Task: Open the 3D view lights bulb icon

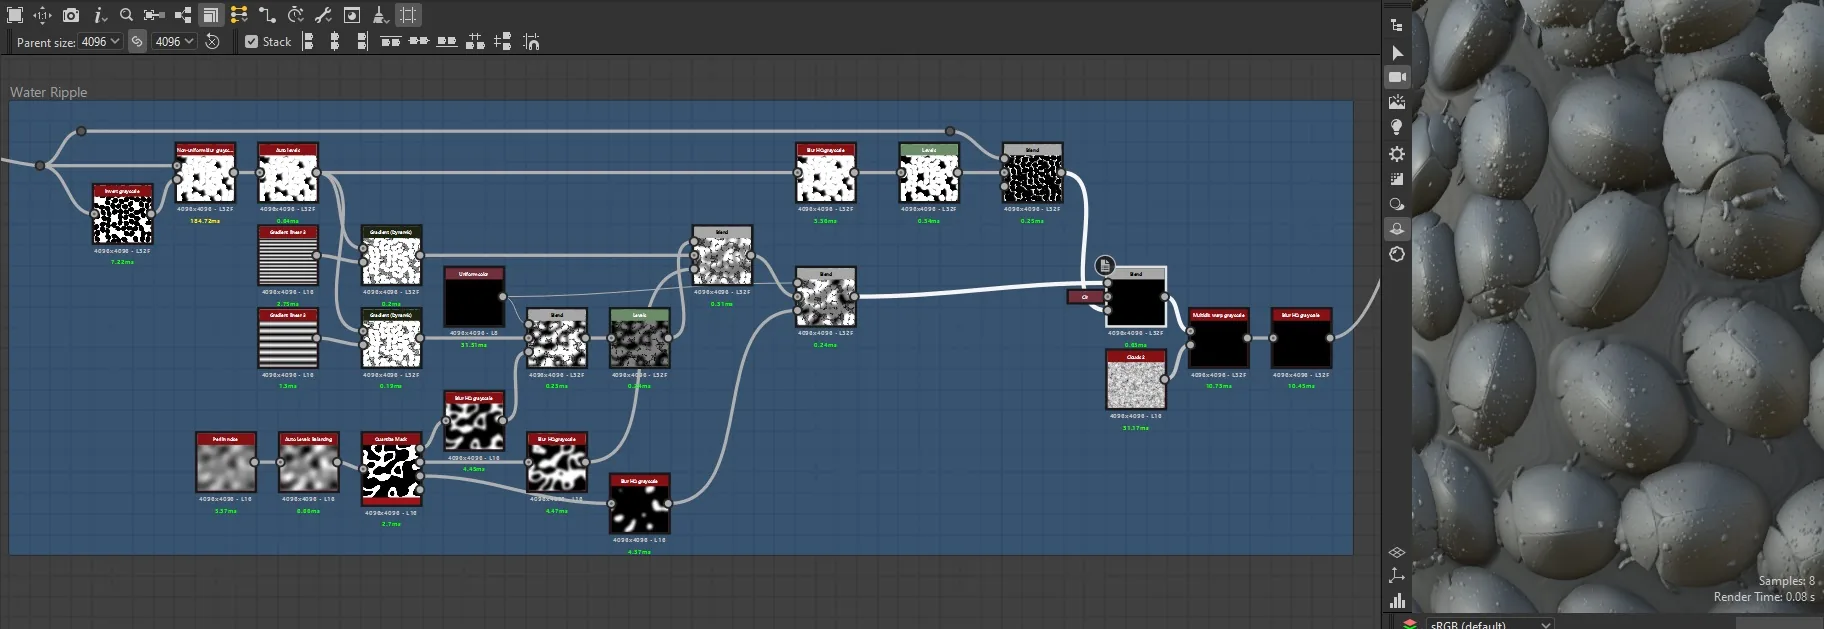Action: coord(1397,127)
